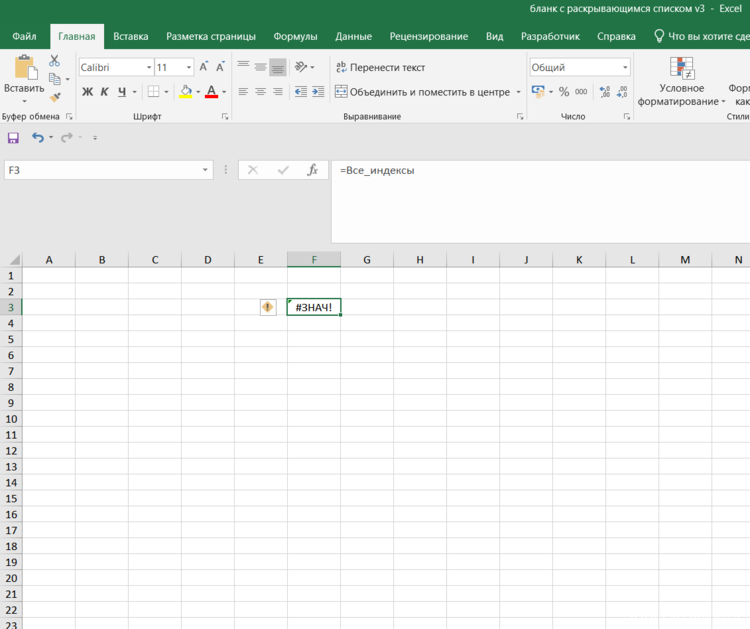This screenshot has height=629, width=750.
Task: Align cell text to the left
Action: click(243, 91)
